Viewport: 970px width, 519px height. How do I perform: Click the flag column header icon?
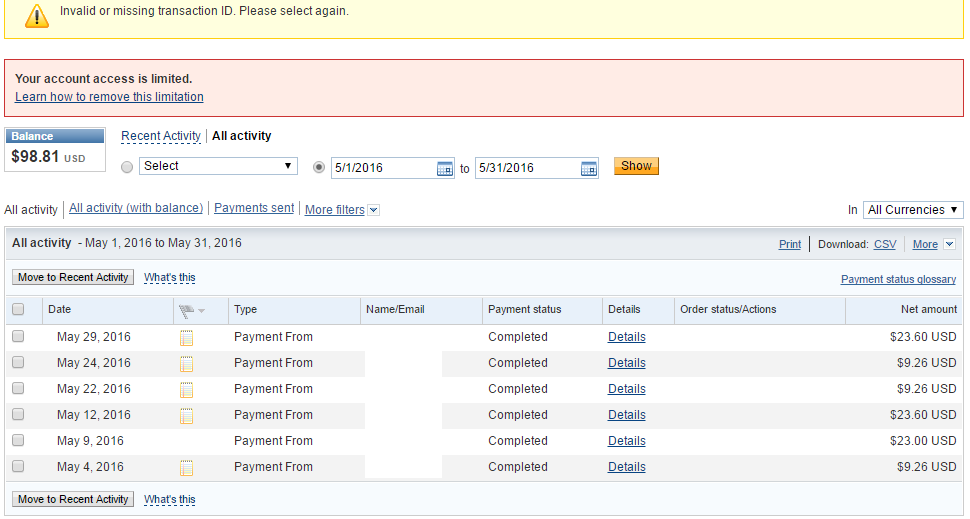[187, 310]
